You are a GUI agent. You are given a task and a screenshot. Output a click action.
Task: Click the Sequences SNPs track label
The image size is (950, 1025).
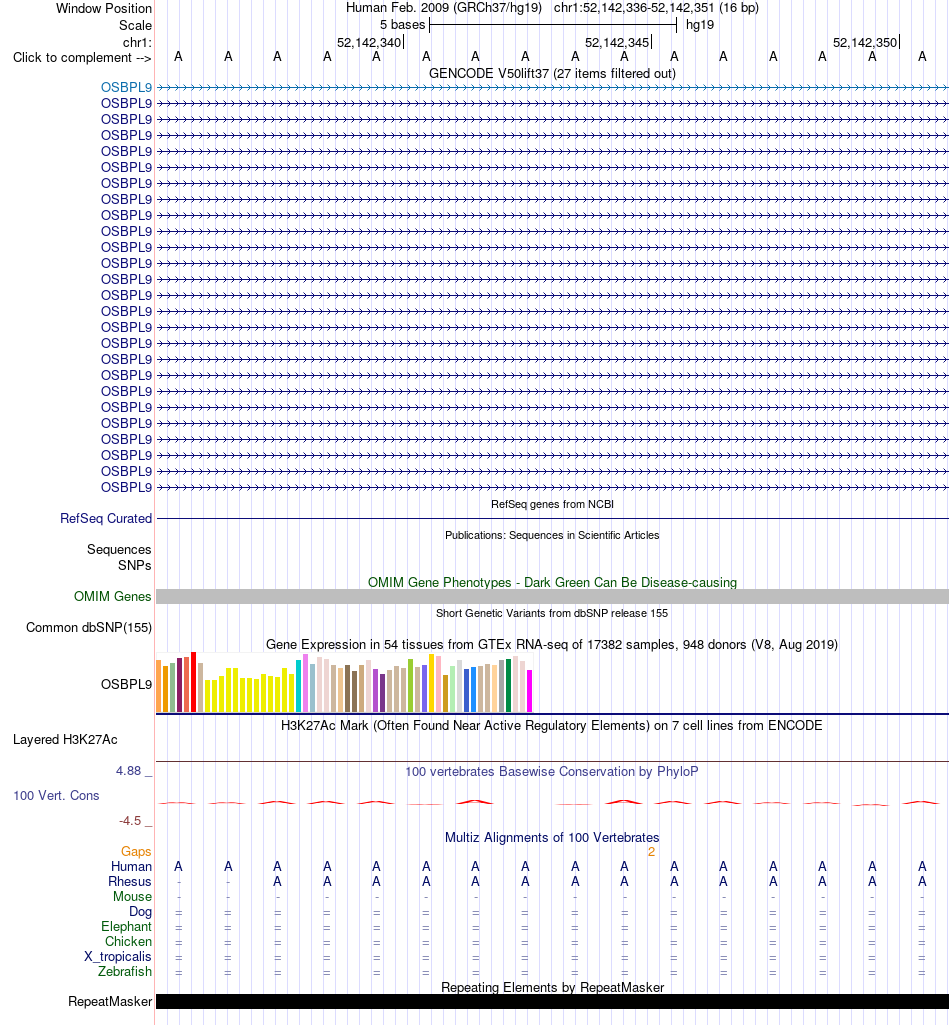coord(119,557)
